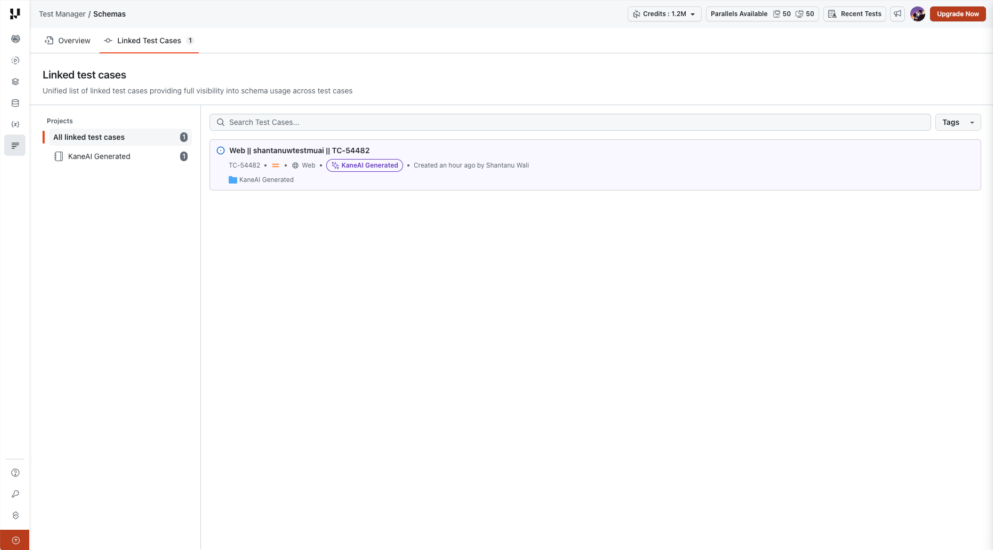Open the layers stack icon in sidebar

click(15, 82)
